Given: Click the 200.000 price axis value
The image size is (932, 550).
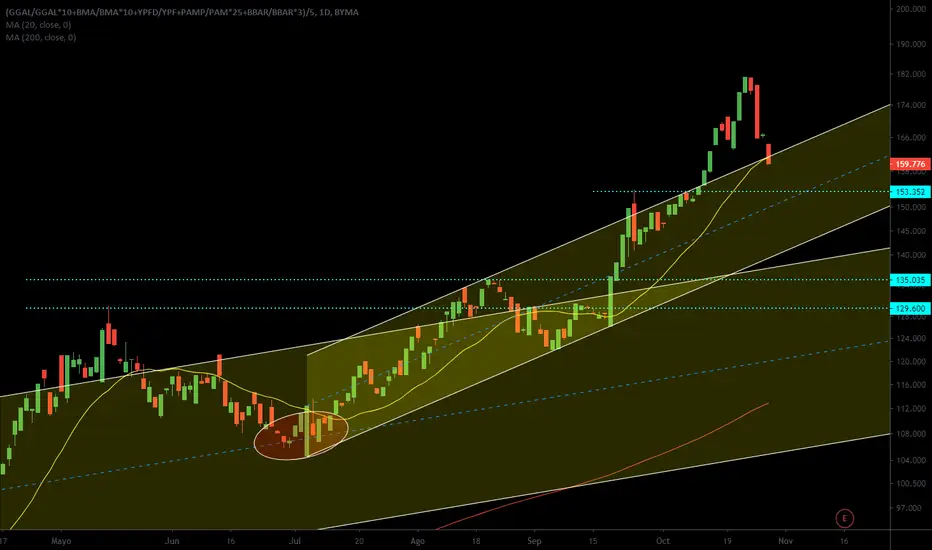Looking at the screenshot, I should [911, 9].
